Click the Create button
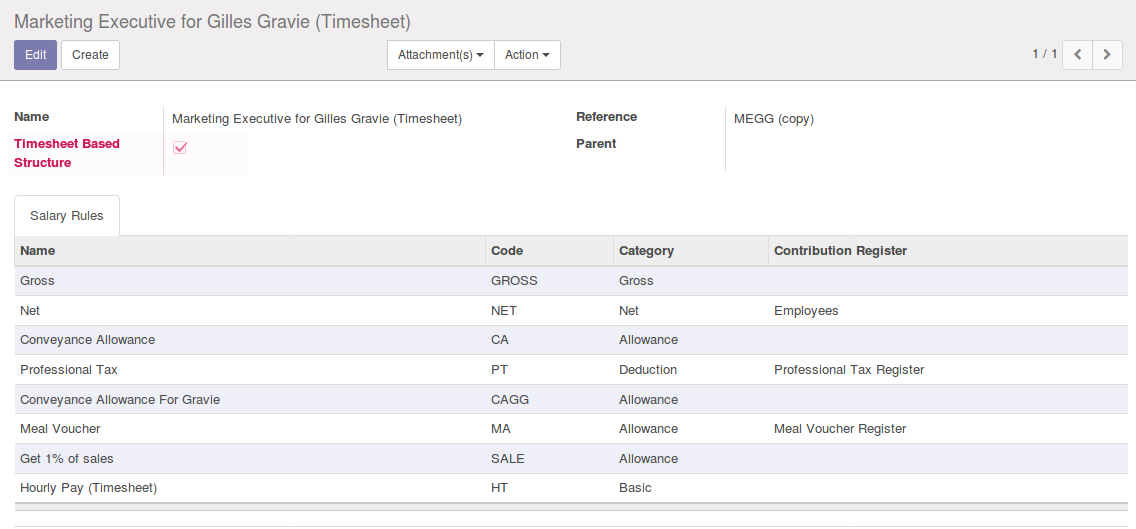Screen dimensions: 1136x529 pyautogui.click(x=90, y=55)
